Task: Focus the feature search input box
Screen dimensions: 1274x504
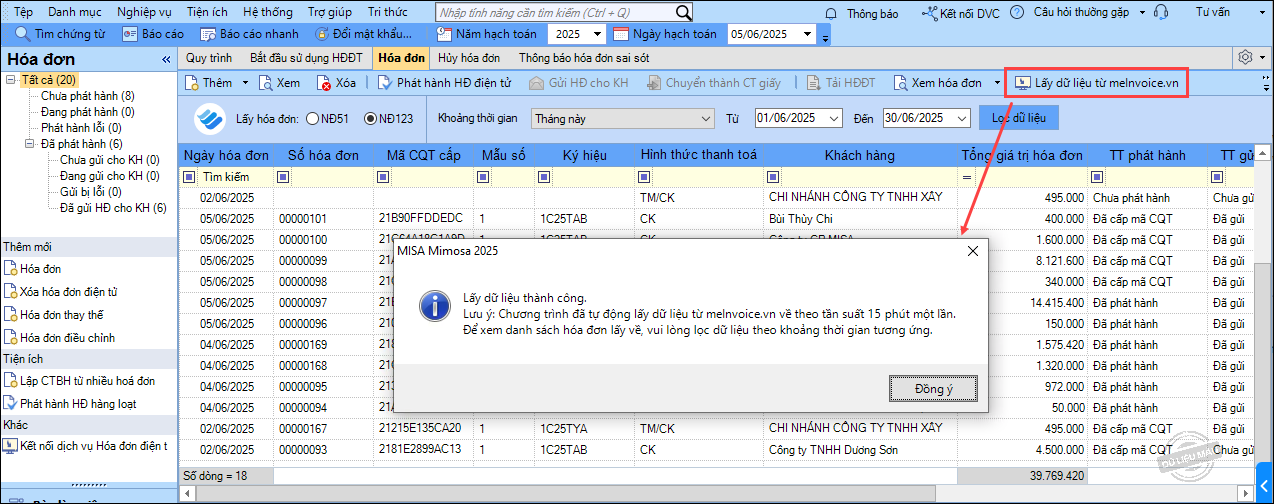Action: [556, 13]
